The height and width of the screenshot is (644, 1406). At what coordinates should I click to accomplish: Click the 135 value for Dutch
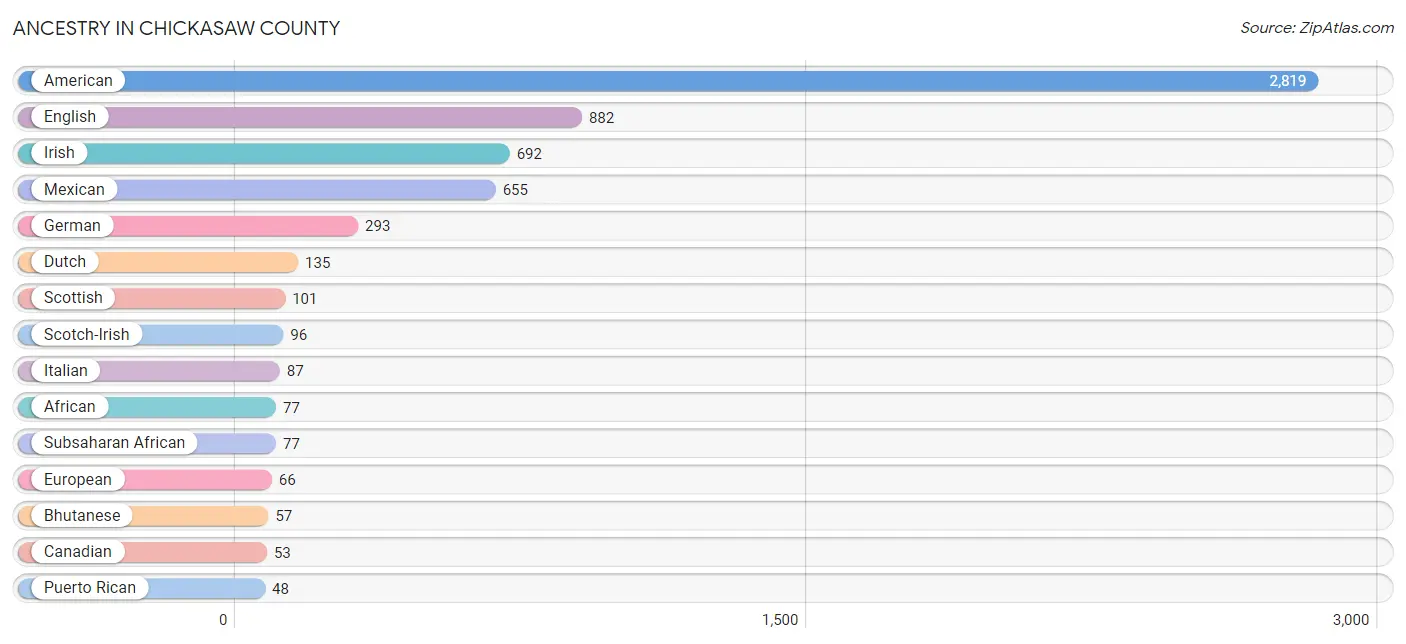coord(318,263)
